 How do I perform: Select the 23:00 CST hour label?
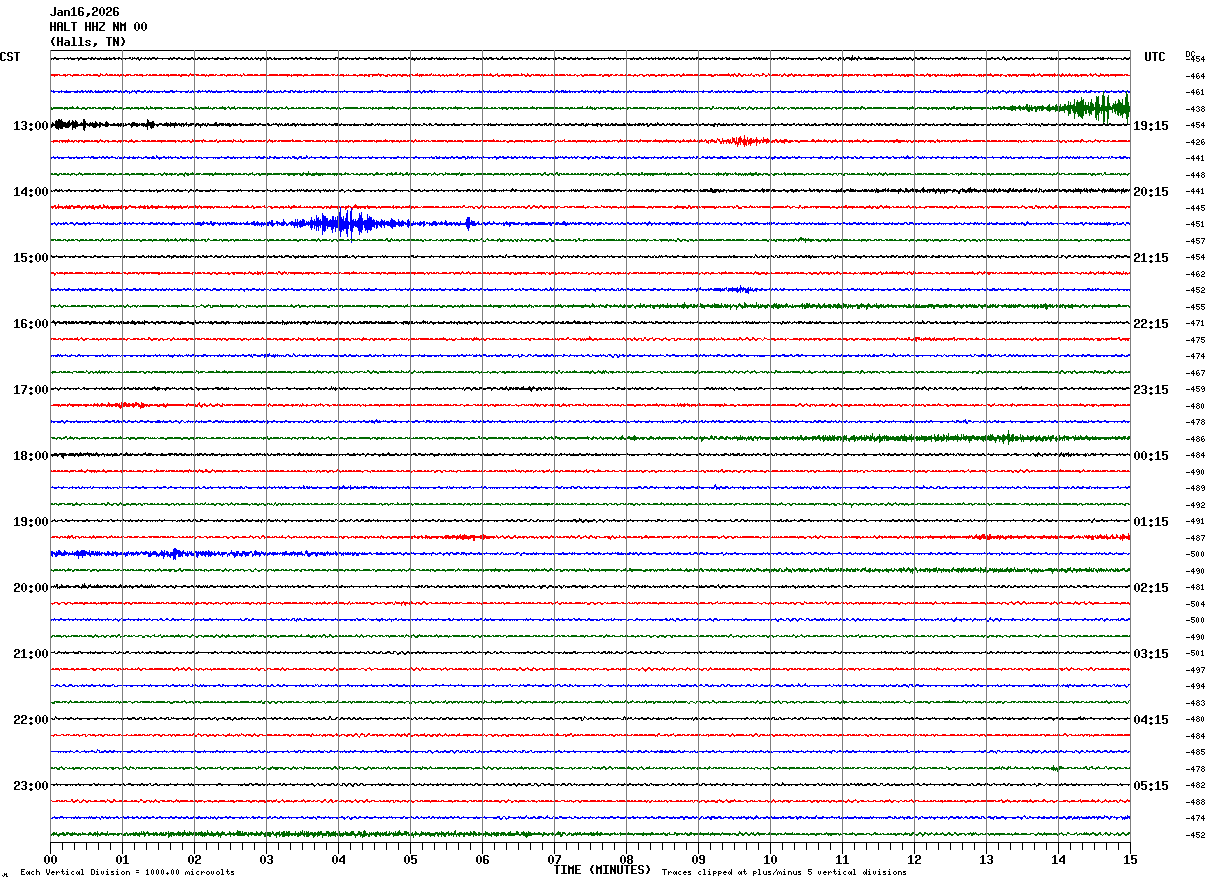coord(30,786)
